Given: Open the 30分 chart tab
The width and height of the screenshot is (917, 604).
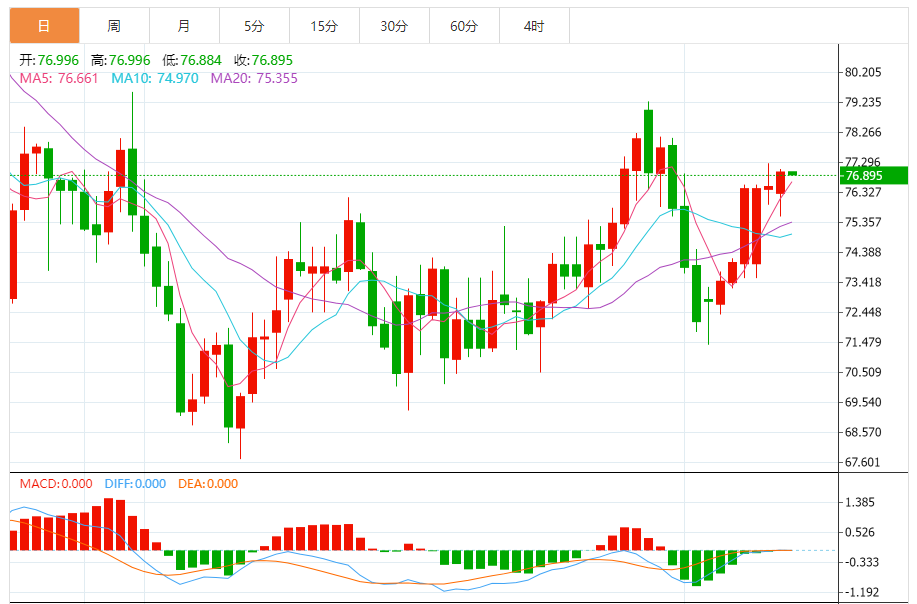Looking at the screenshot, I should pos(394,26).
